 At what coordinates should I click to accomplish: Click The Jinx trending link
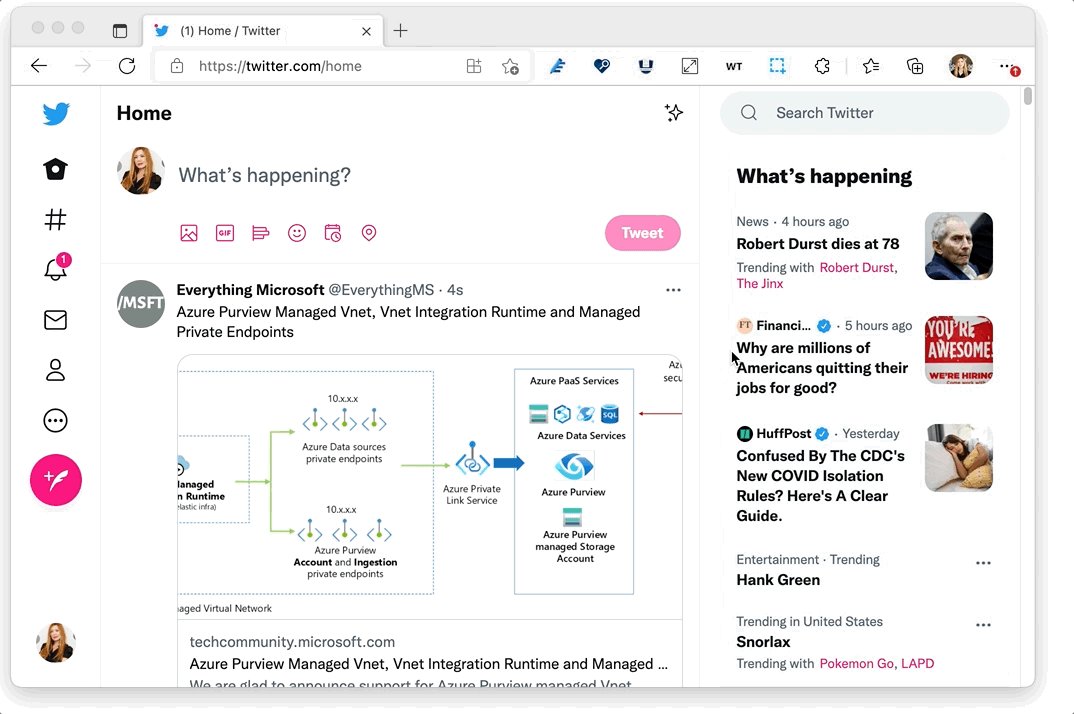click(760, 284)
